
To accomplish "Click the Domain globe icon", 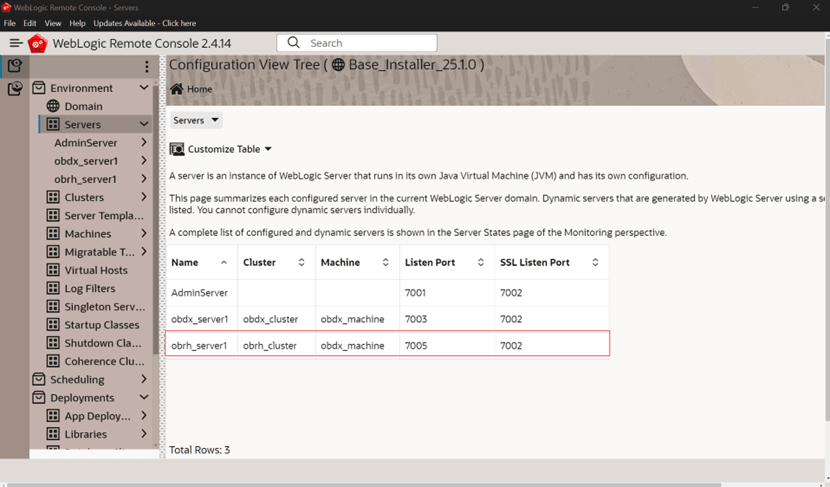I will 53,106.
